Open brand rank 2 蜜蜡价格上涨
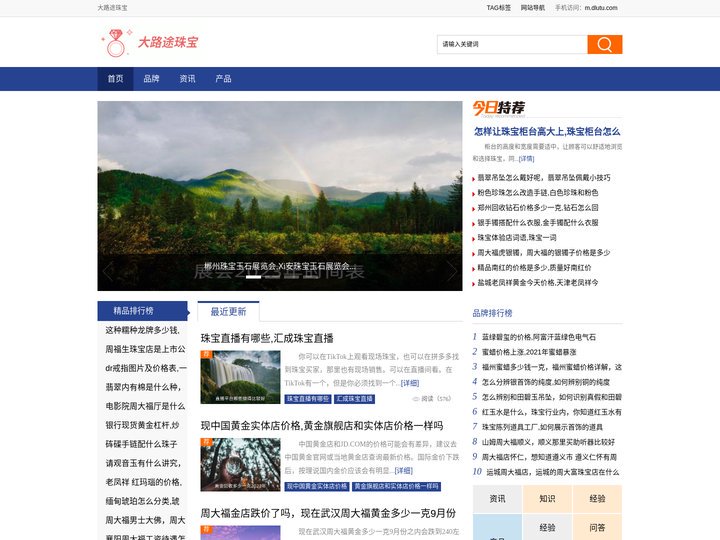Image resolution: width=720 pixels, height=540 pixels. pos(529,352)
